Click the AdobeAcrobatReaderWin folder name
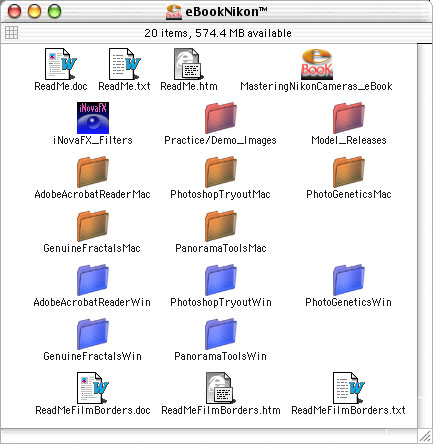 [x=92, y=302]
